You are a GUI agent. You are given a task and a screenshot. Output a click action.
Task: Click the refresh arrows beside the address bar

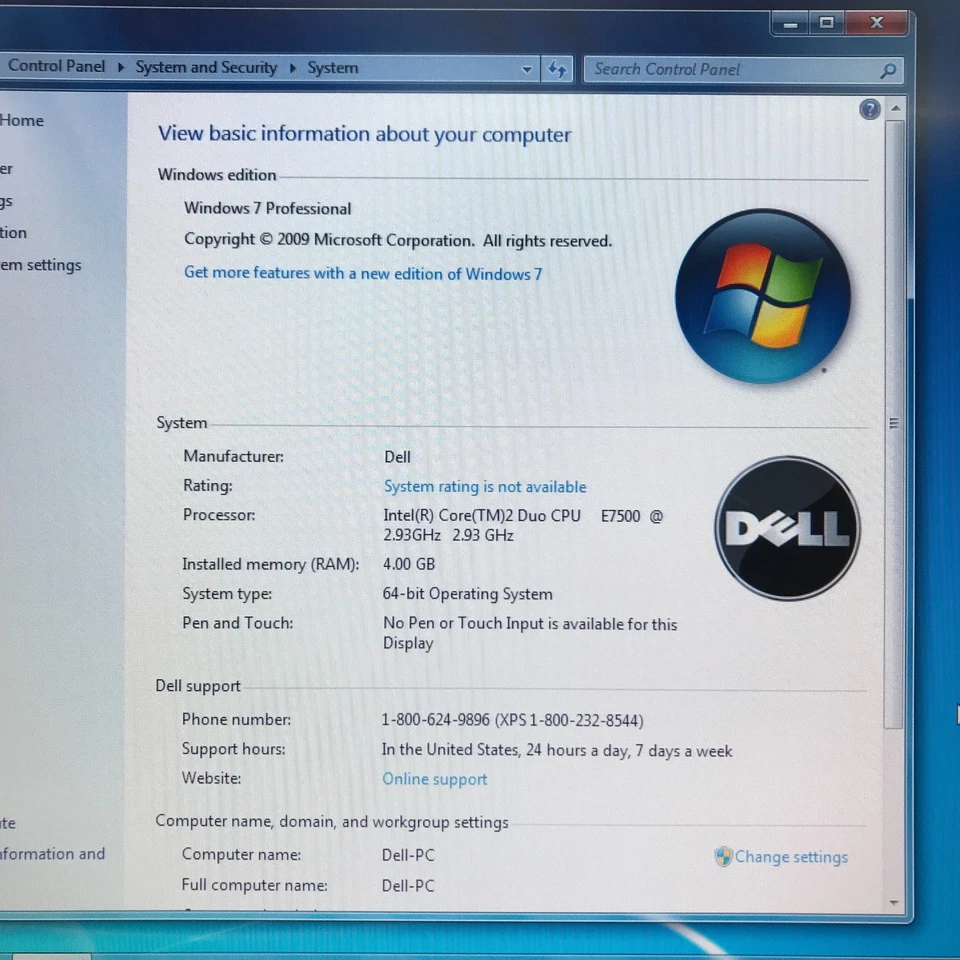[557, 69]
